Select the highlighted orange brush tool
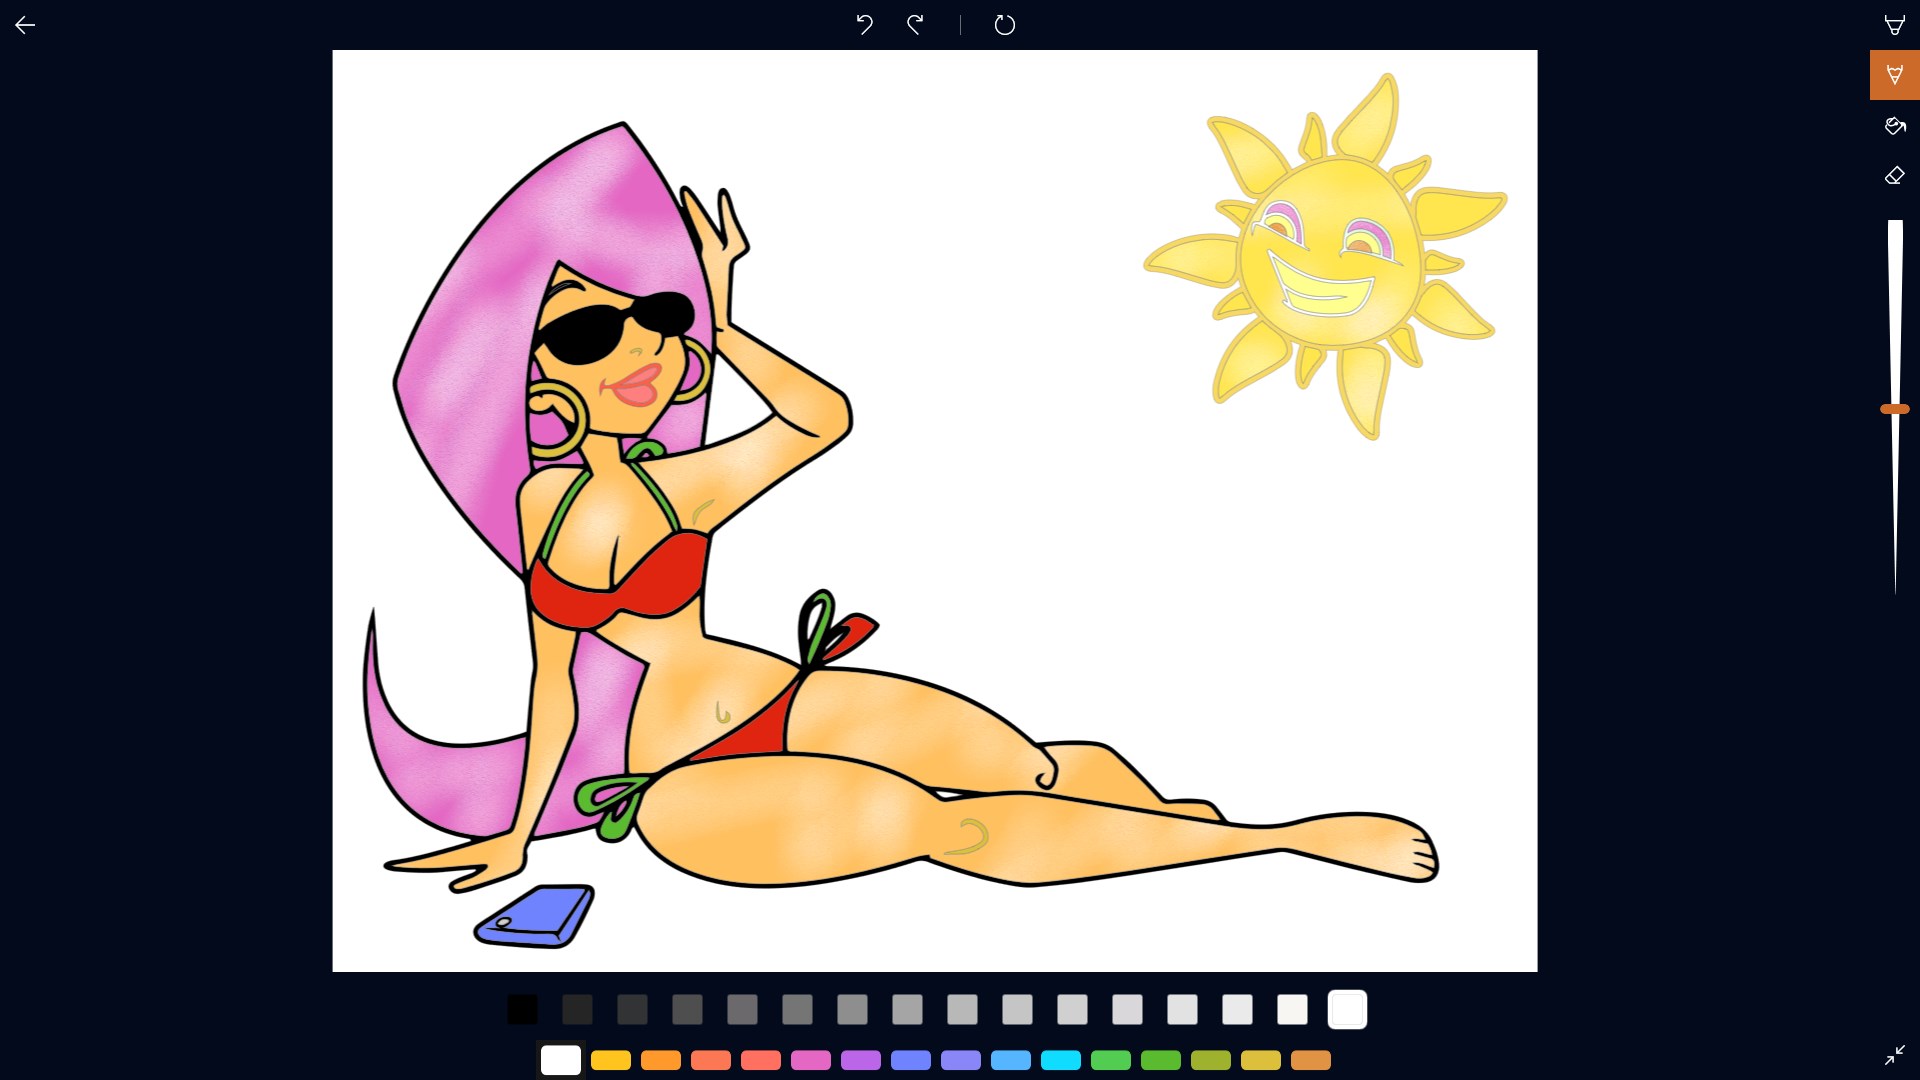The width and height of the screenshot is (1920, 1080). pos(1894,75)
